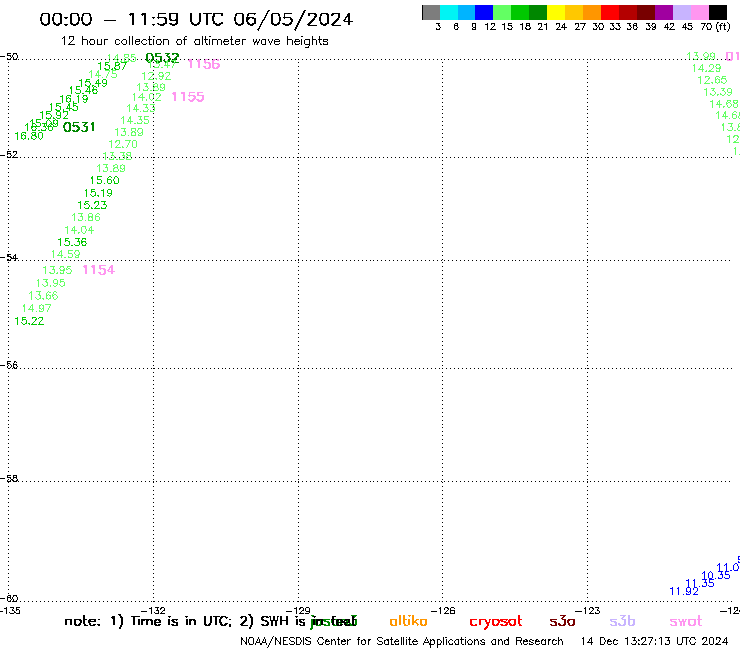This screenshot has height=650, width=740.
Task: Click the wave height value '14.33'
Action: point(141,109)
